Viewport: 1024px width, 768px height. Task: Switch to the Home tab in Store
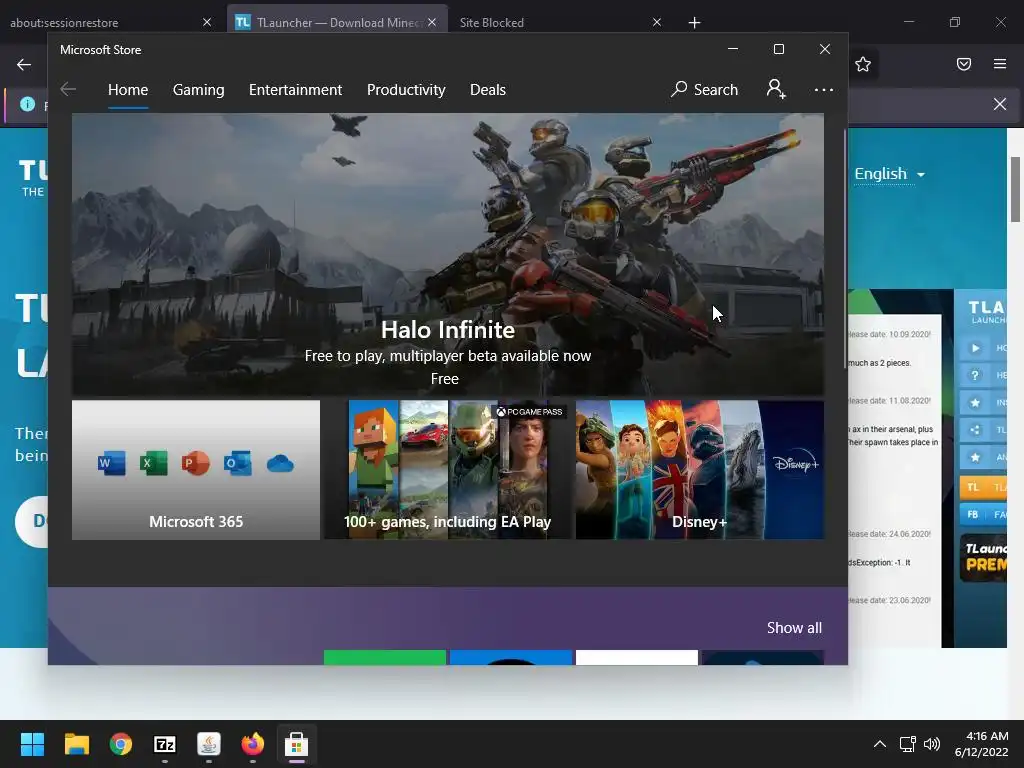coord(128,89)
